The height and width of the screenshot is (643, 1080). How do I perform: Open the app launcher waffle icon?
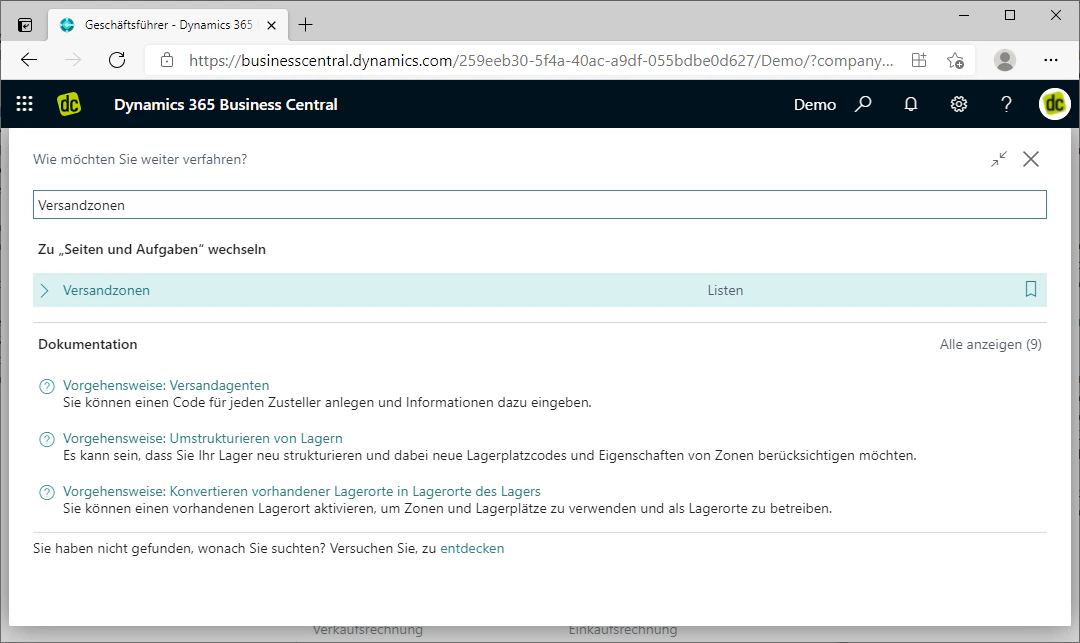coord(24,104)
